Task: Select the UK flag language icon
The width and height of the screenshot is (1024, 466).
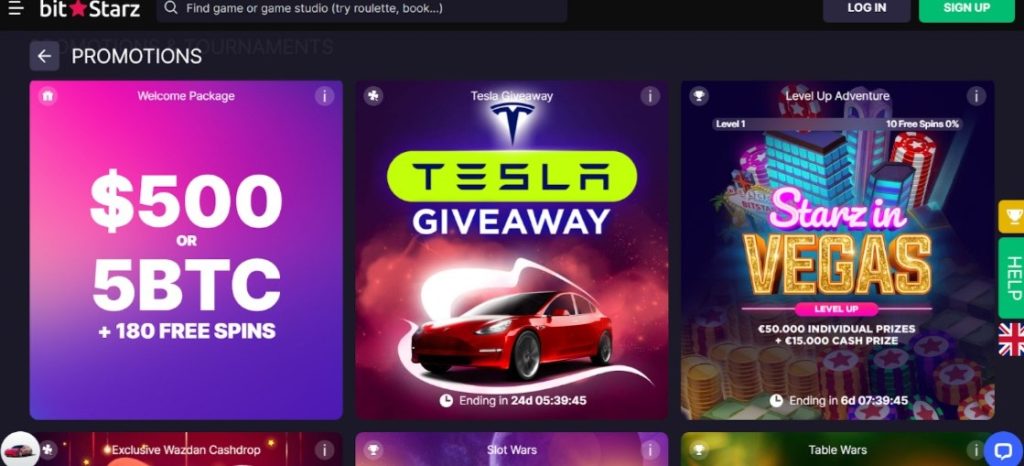Action: click(1012, 339)
